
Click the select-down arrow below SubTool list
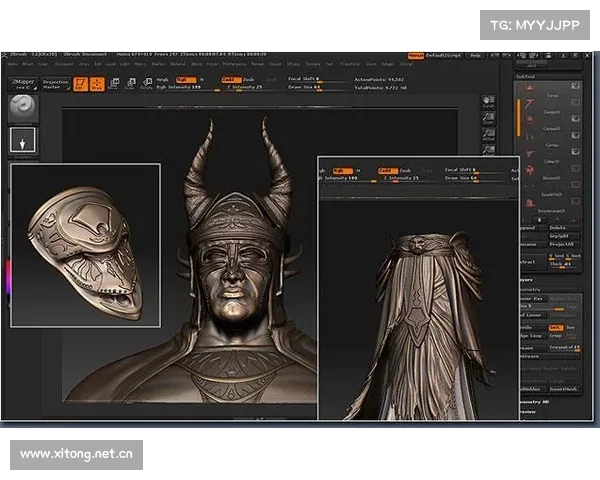coord(540,220)
